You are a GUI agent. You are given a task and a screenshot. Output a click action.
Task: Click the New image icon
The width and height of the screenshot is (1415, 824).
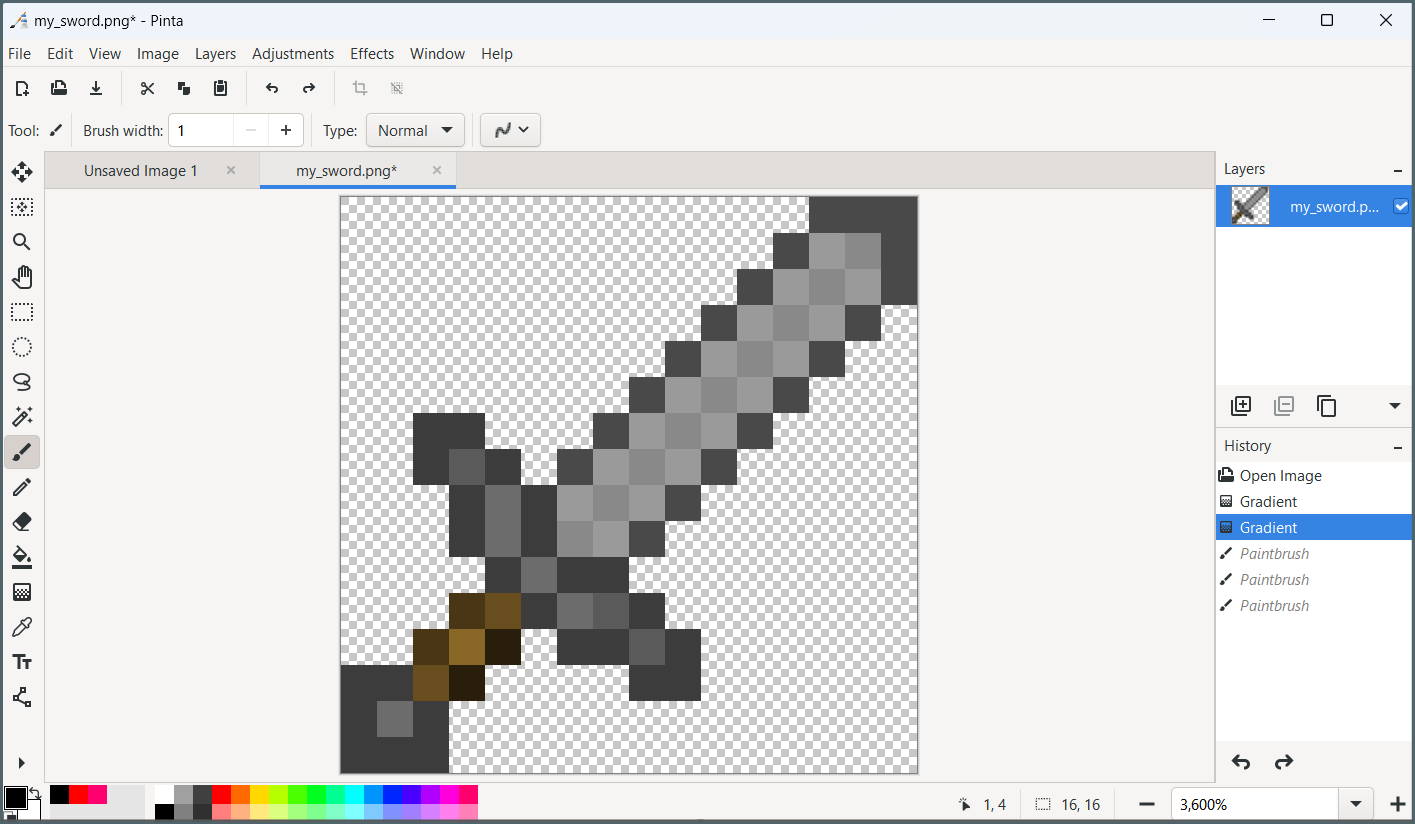click(22, 88)
